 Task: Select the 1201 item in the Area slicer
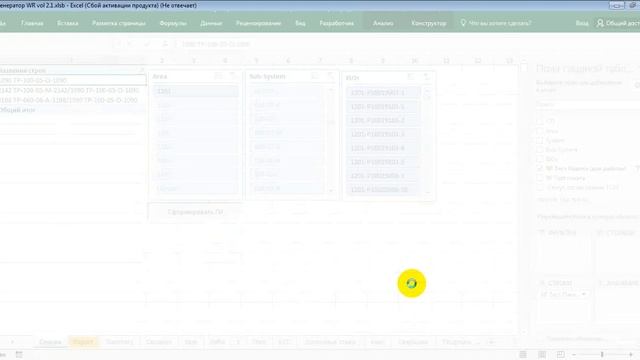coord(196,91)
